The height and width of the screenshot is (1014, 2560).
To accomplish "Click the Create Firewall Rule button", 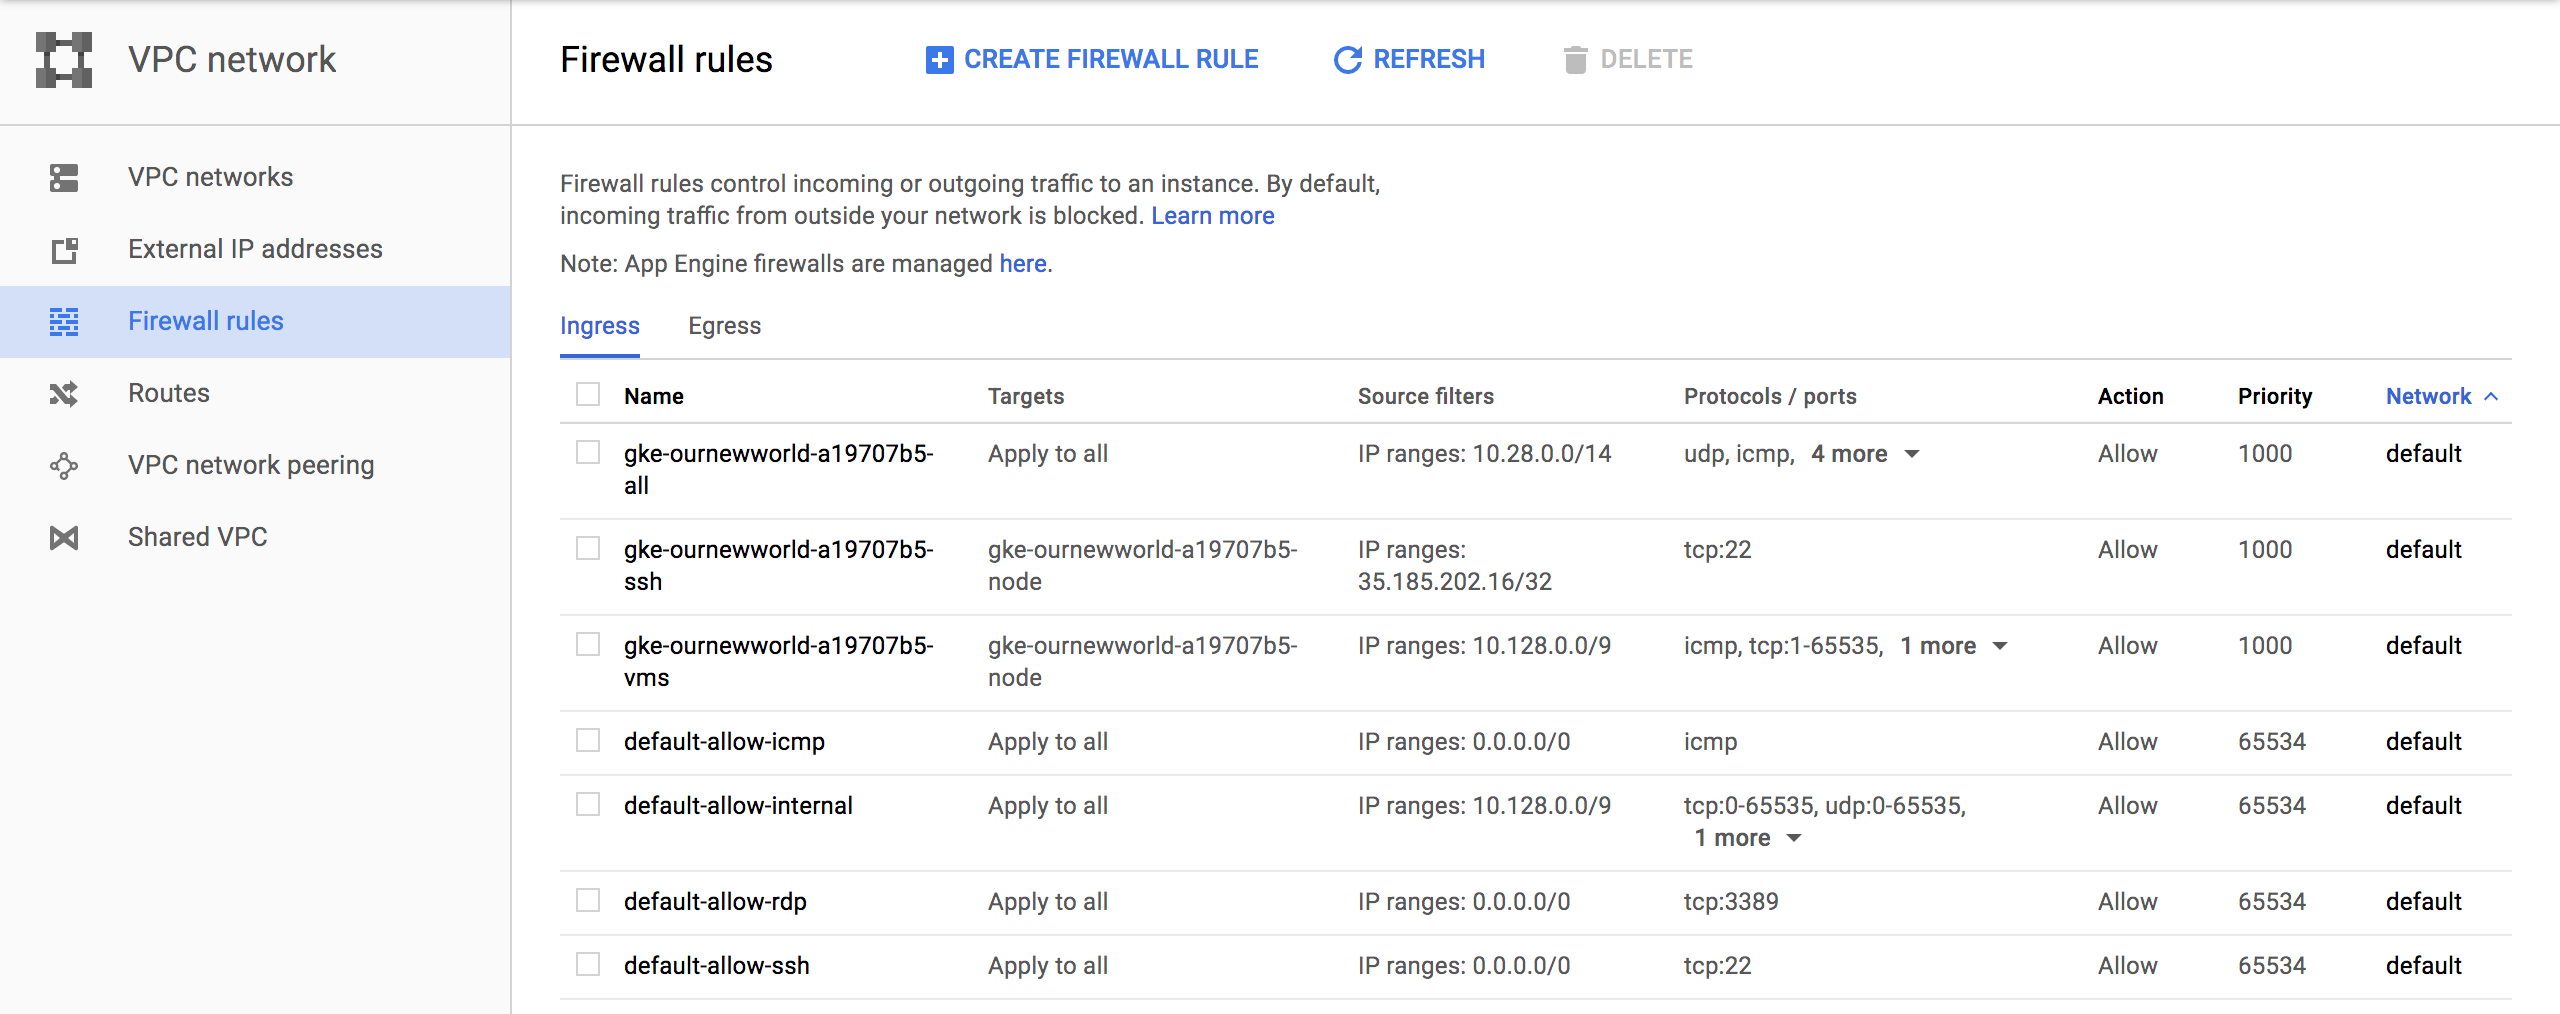I will click(1092, 60).
